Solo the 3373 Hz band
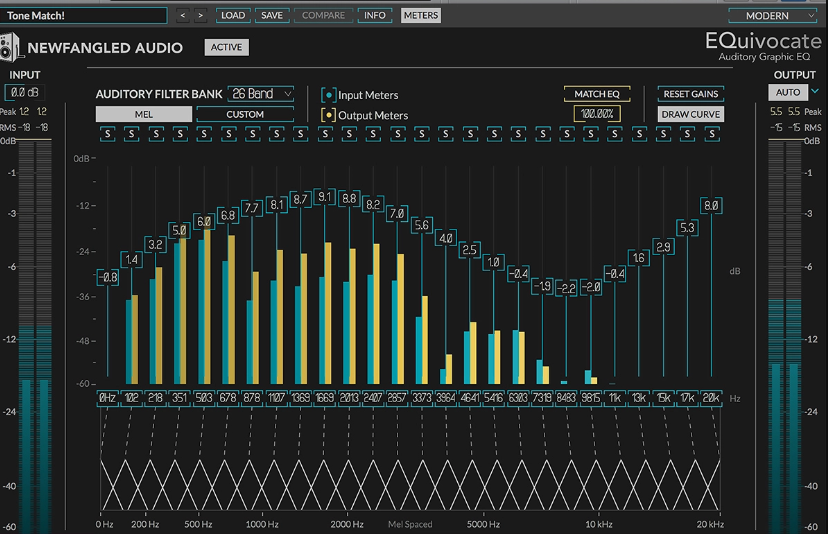This screenshot has height=534, width=828. (421, 134)
